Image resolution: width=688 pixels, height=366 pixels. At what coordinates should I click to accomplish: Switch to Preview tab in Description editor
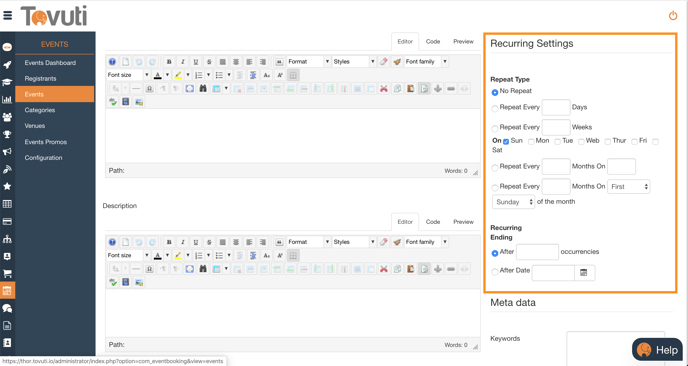click(x=463, y=222)
